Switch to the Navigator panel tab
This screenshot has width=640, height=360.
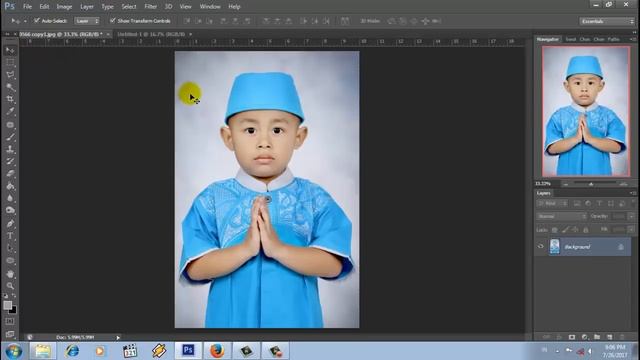(x=548, y=39)
